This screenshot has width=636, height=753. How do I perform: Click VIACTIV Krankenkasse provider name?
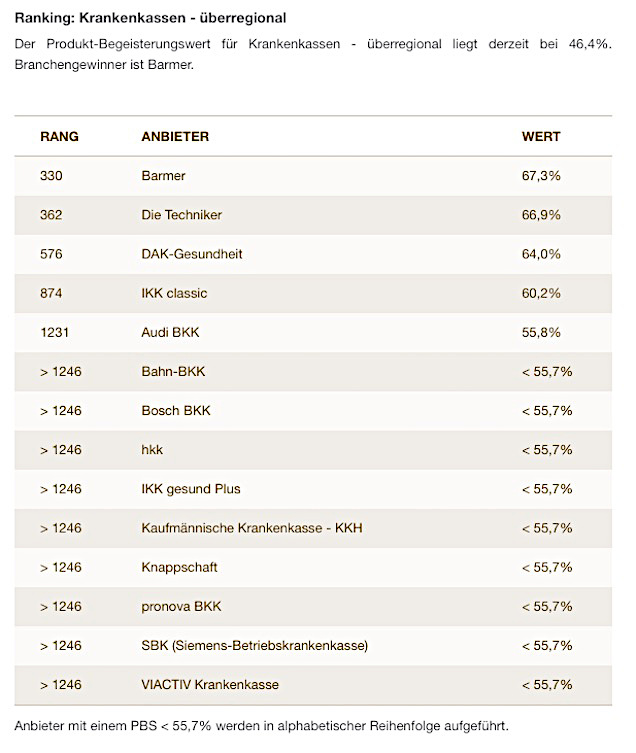[x=210, y=685]
